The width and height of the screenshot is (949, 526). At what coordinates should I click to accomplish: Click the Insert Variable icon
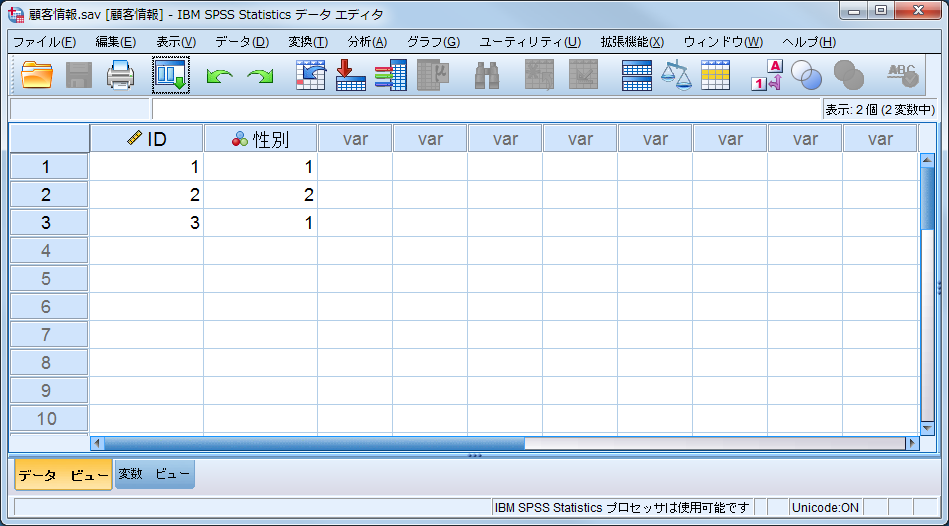(583, 76)
